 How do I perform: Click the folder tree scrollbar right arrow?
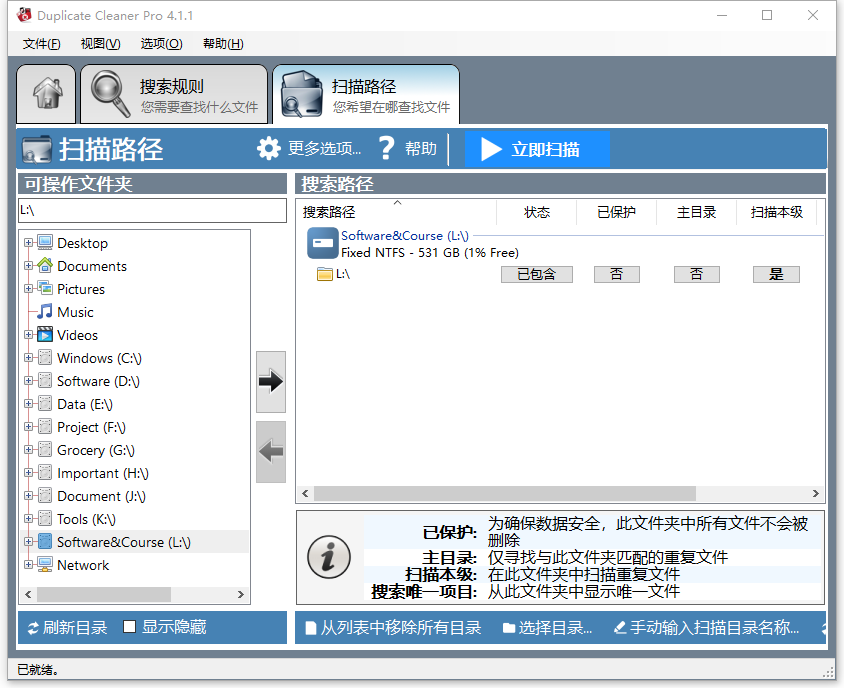241,594
